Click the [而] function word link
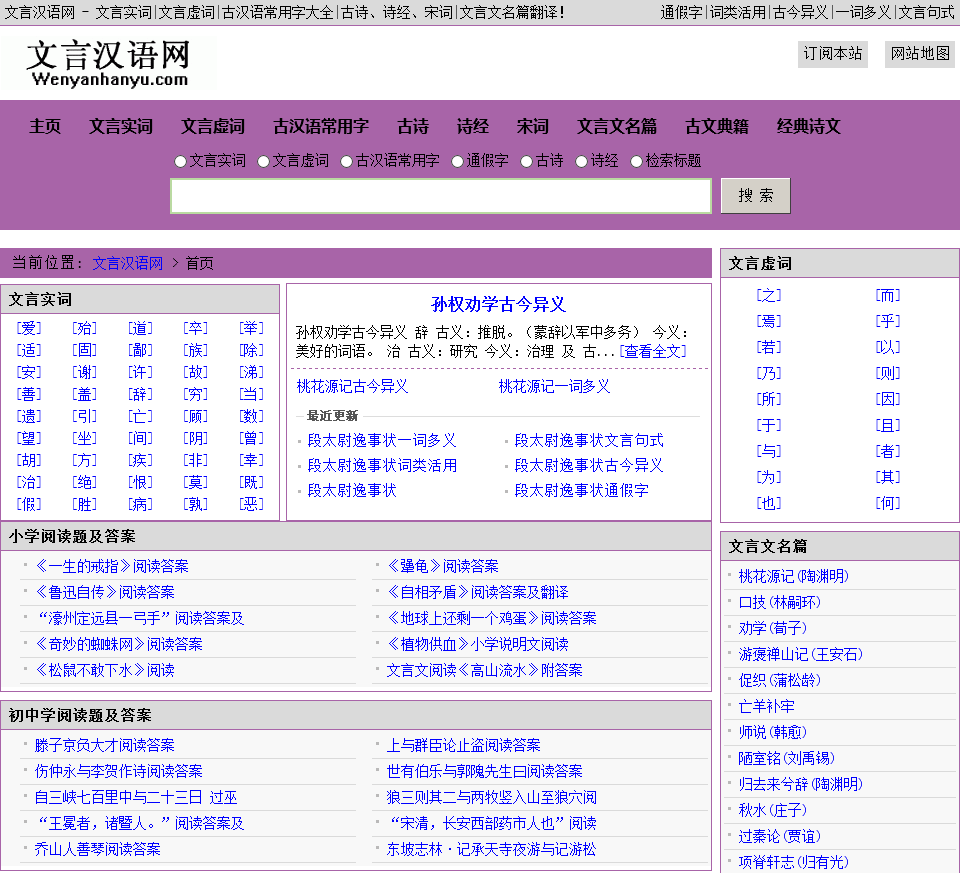Image resolution: width=960 pixels, height=873 pixels. 888,296
